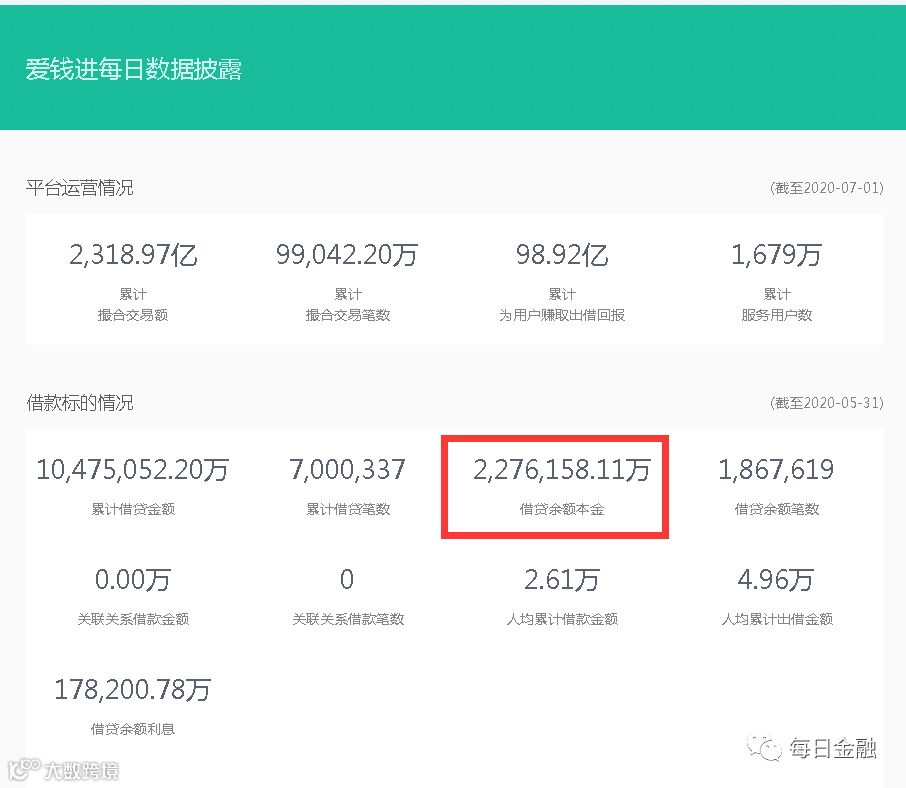
Task: Click the 10,475,052.20万 value
Action: tap(133, 470)
